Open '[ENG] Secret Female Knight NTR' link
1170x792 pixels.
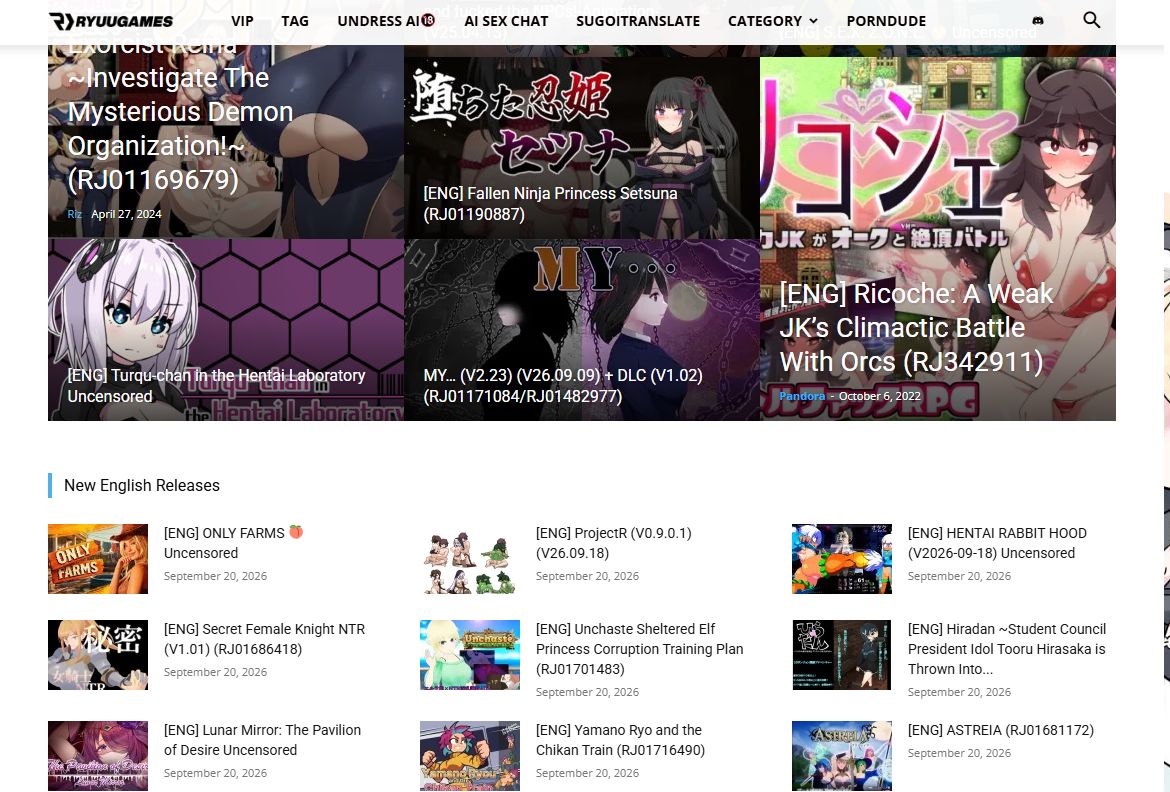(264, 639)
